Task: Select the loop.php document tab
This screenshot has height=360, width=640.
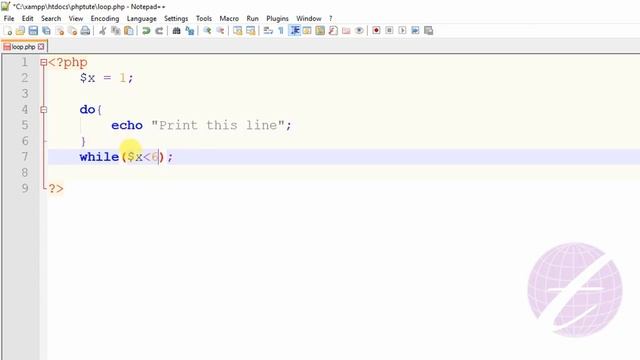Action: click(x=24, y=47)
